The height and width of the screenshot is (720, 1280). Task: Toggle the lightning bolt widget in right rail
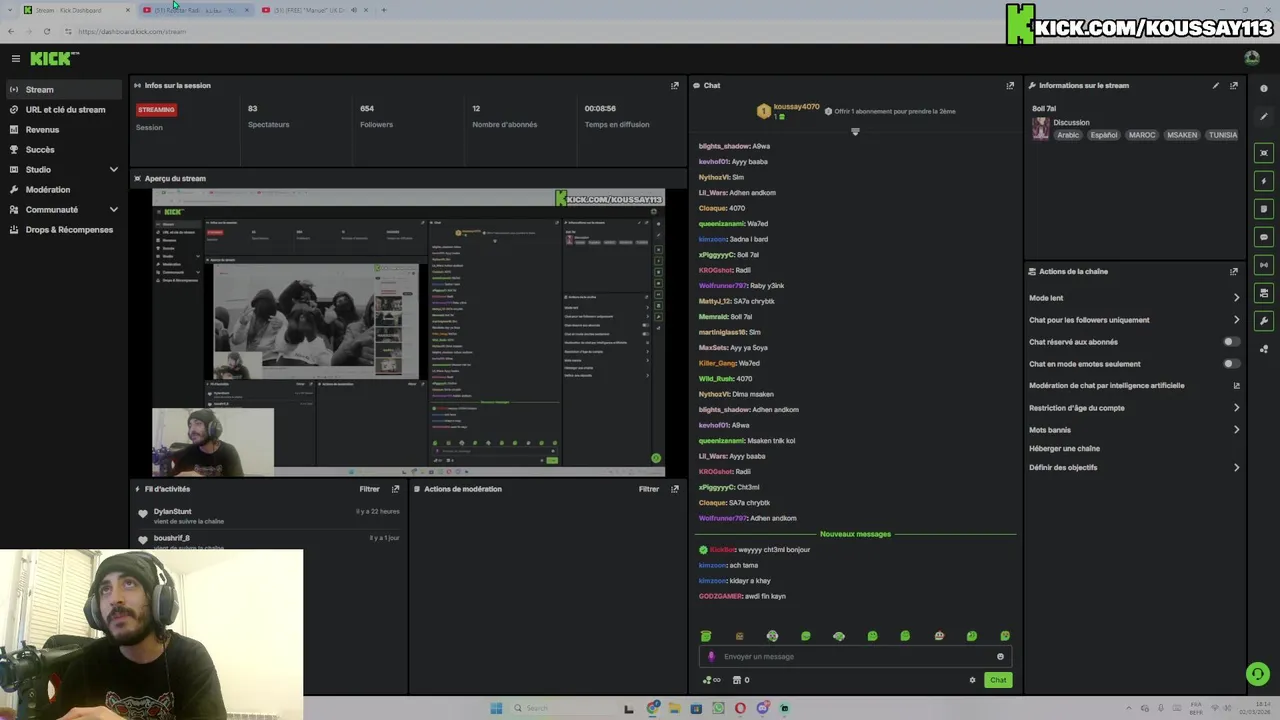coord(1264,181)
